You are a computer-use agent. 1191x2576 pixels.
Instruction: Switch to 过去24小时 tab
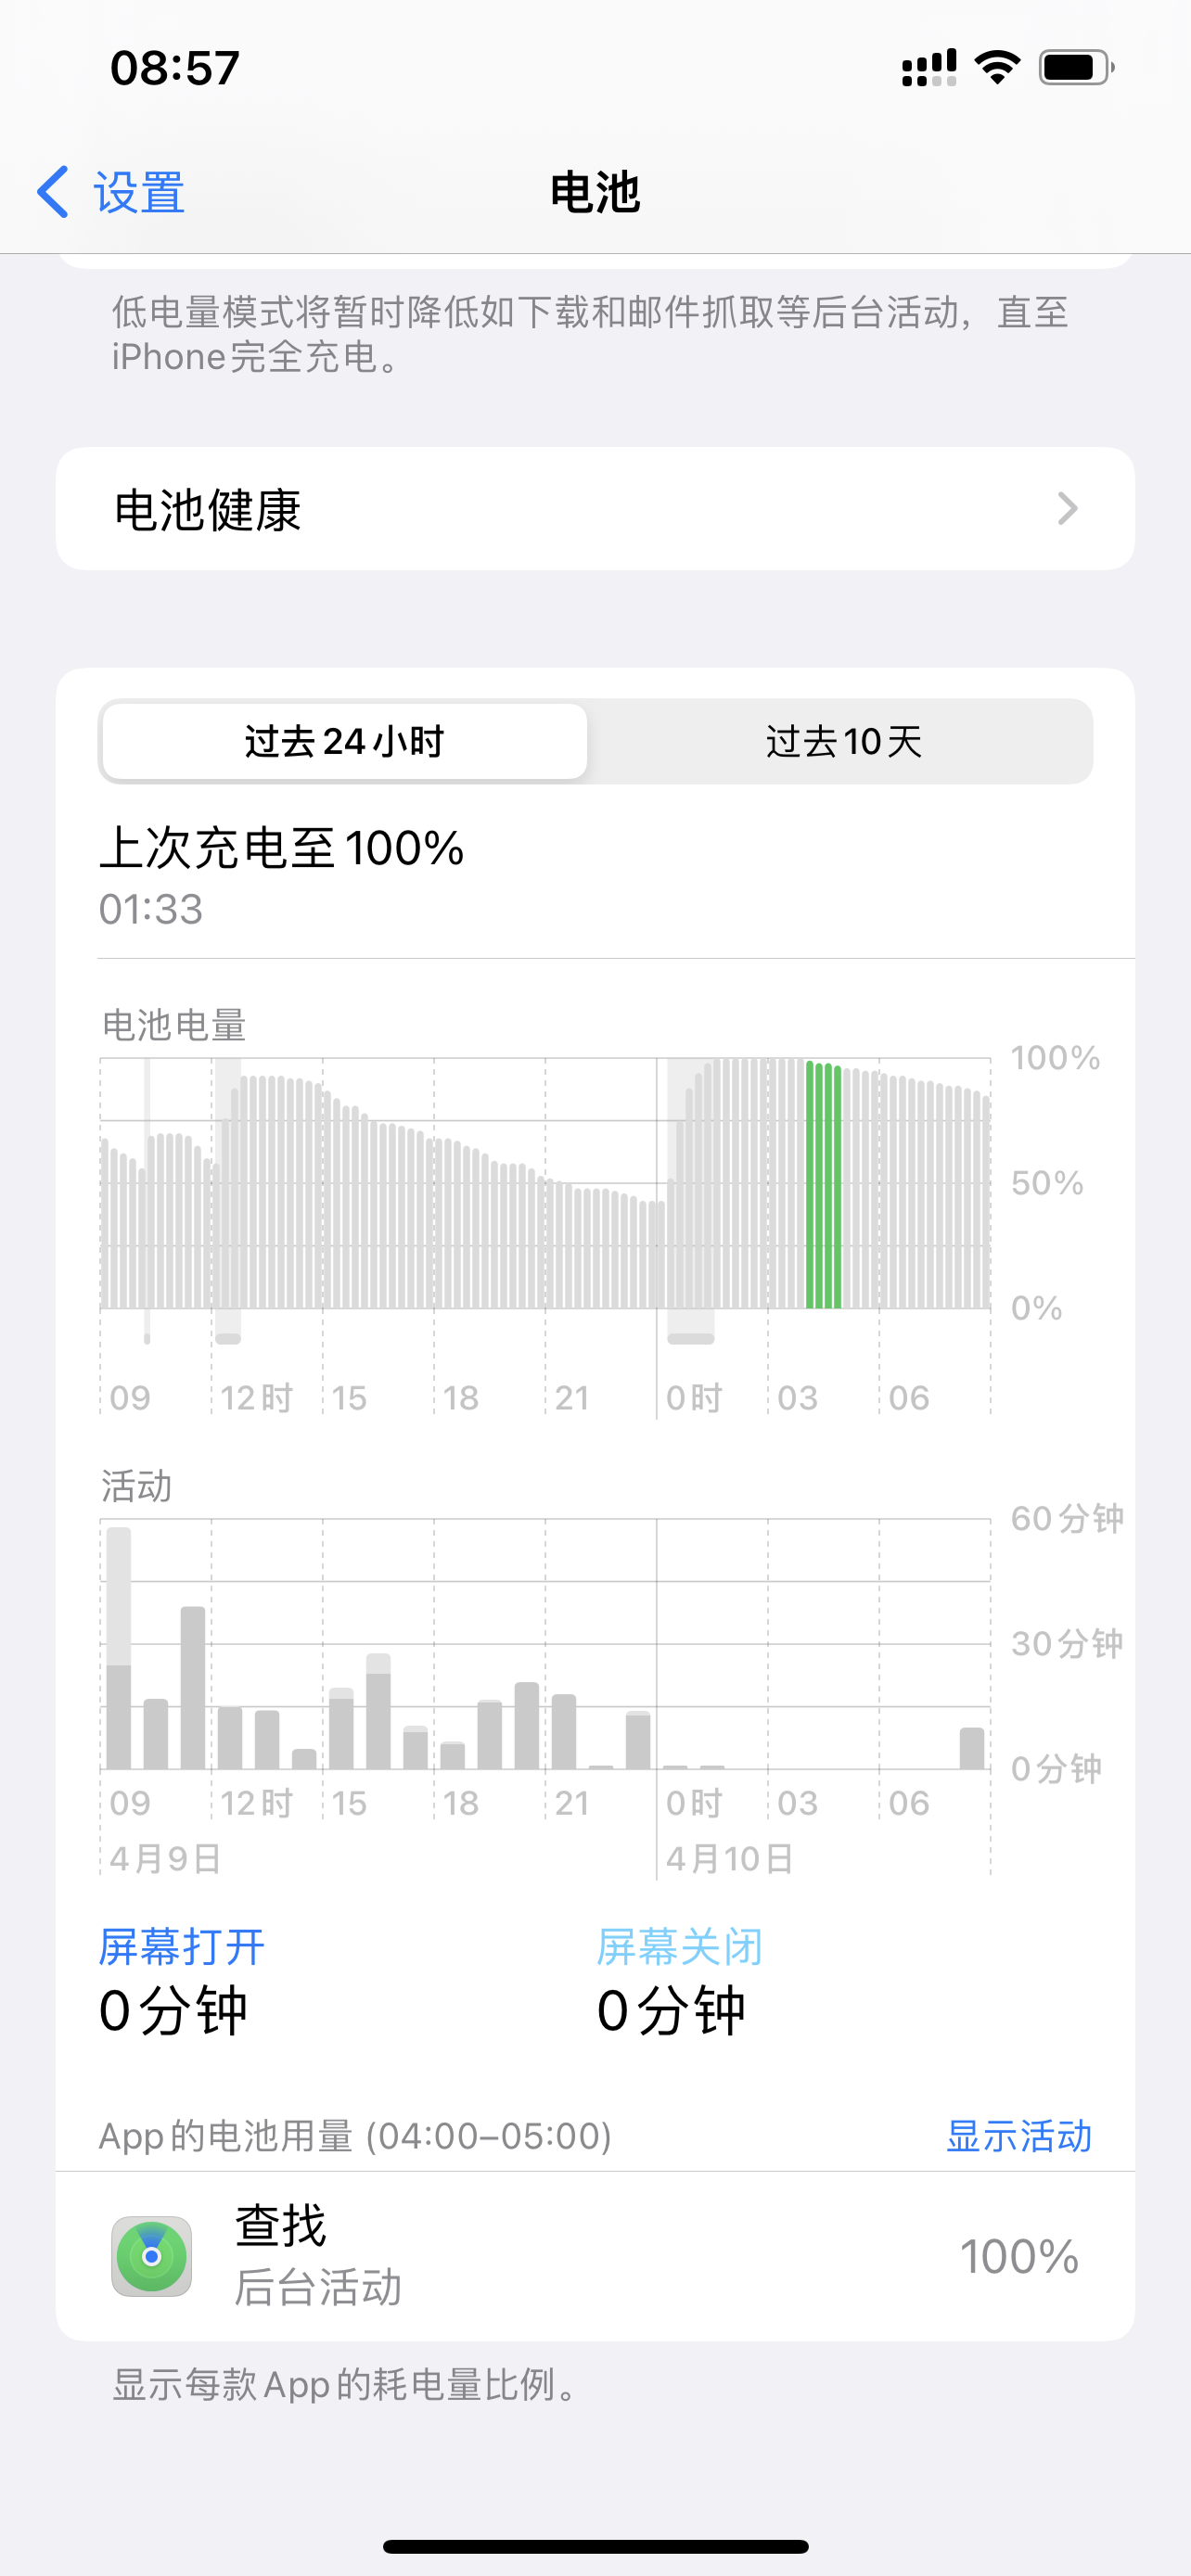click(344, 741)
